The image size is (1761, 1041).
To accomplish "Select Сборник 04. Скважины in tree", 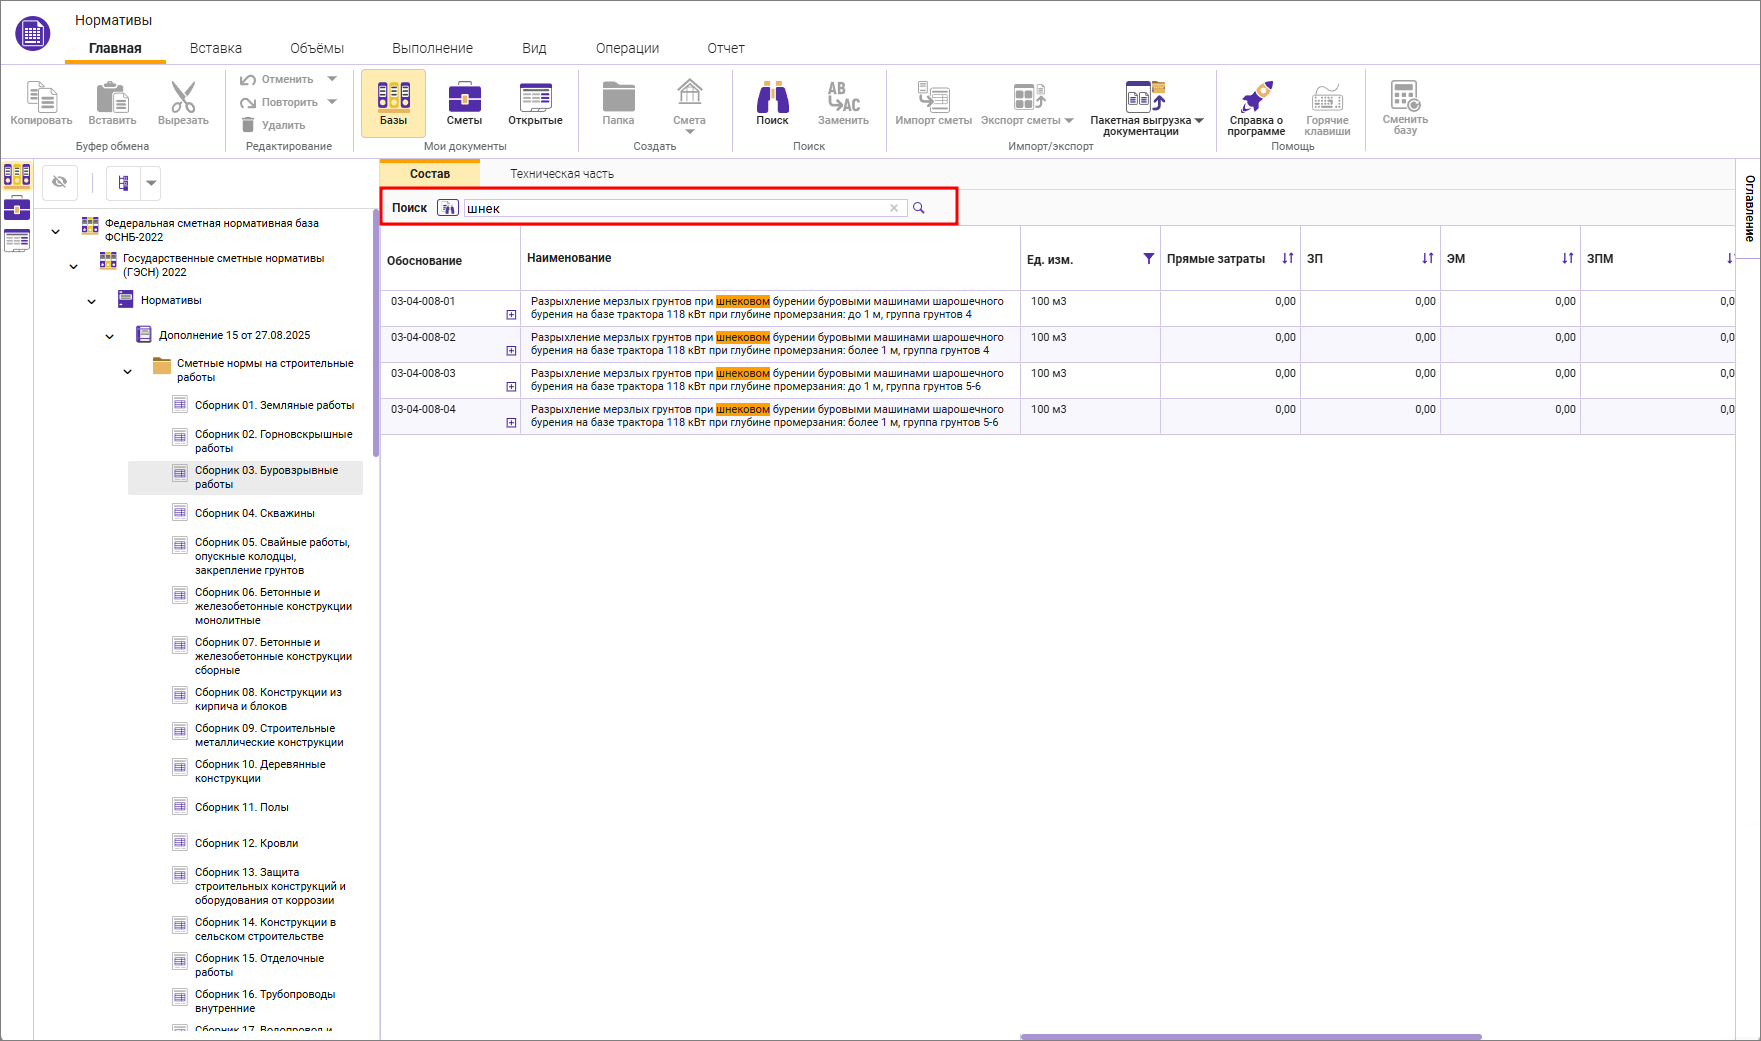I will (x=254, y=513).
